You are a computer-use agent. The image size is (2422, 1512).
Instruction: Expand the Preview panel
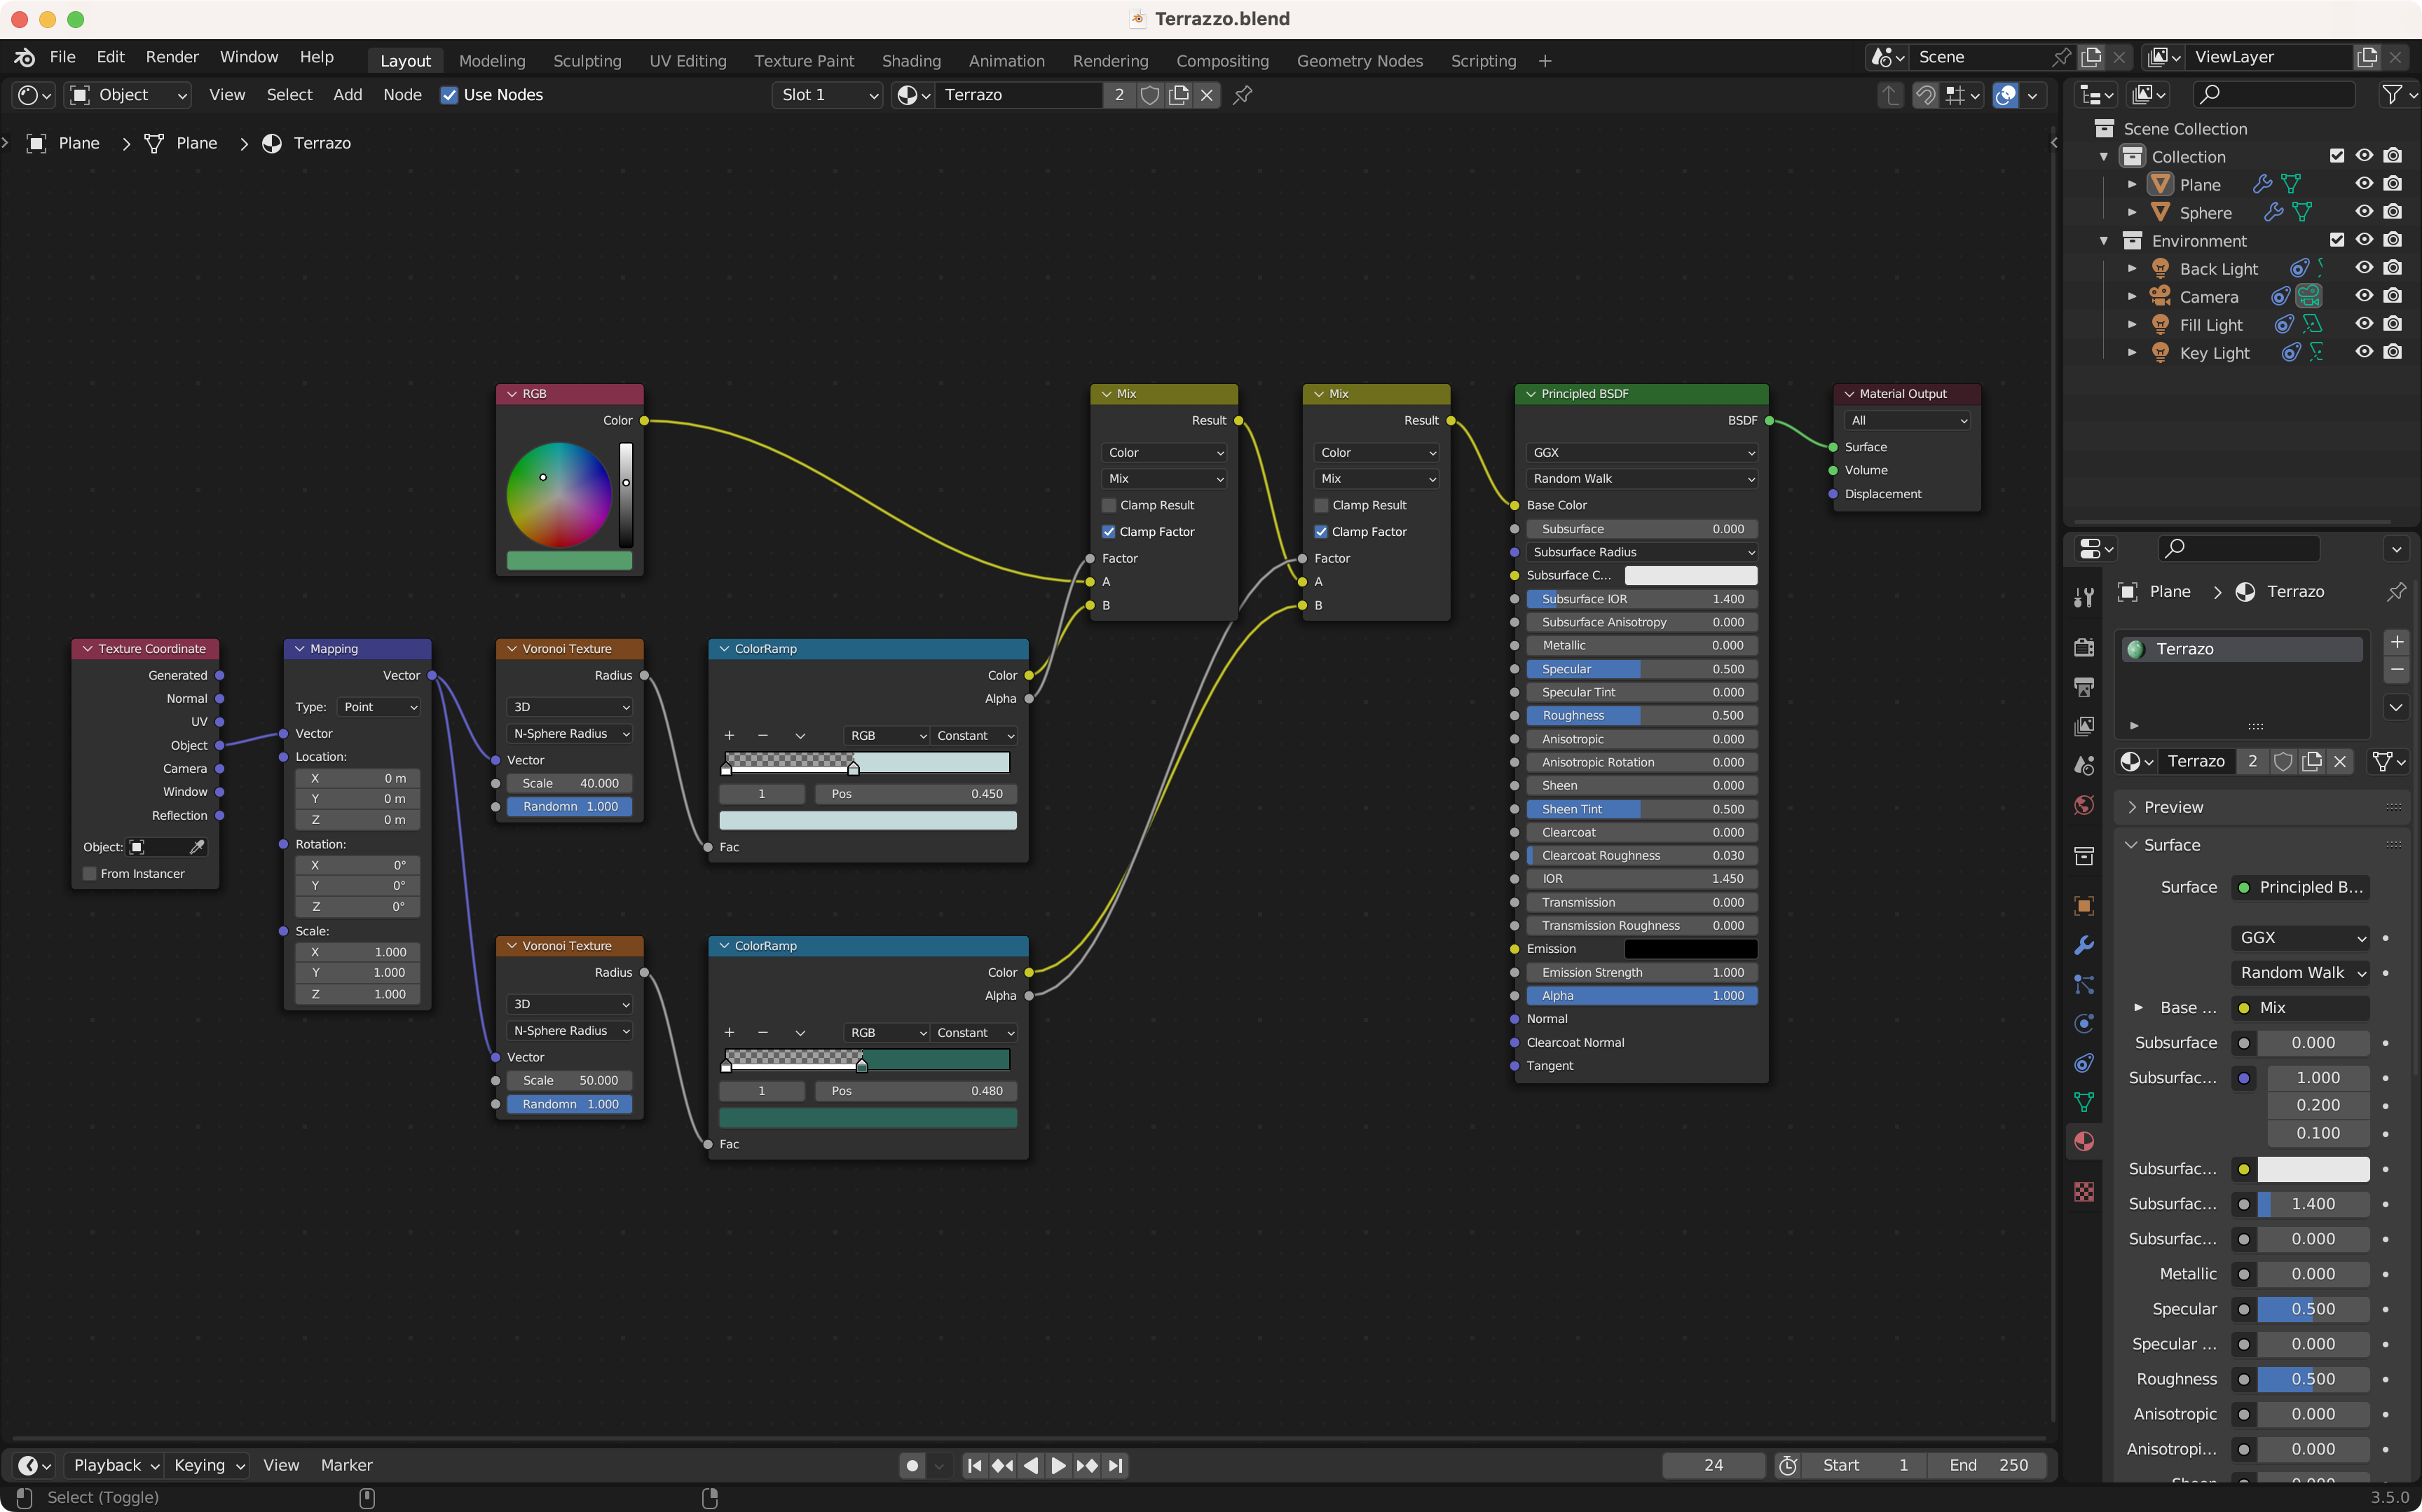pos(2173,807)
